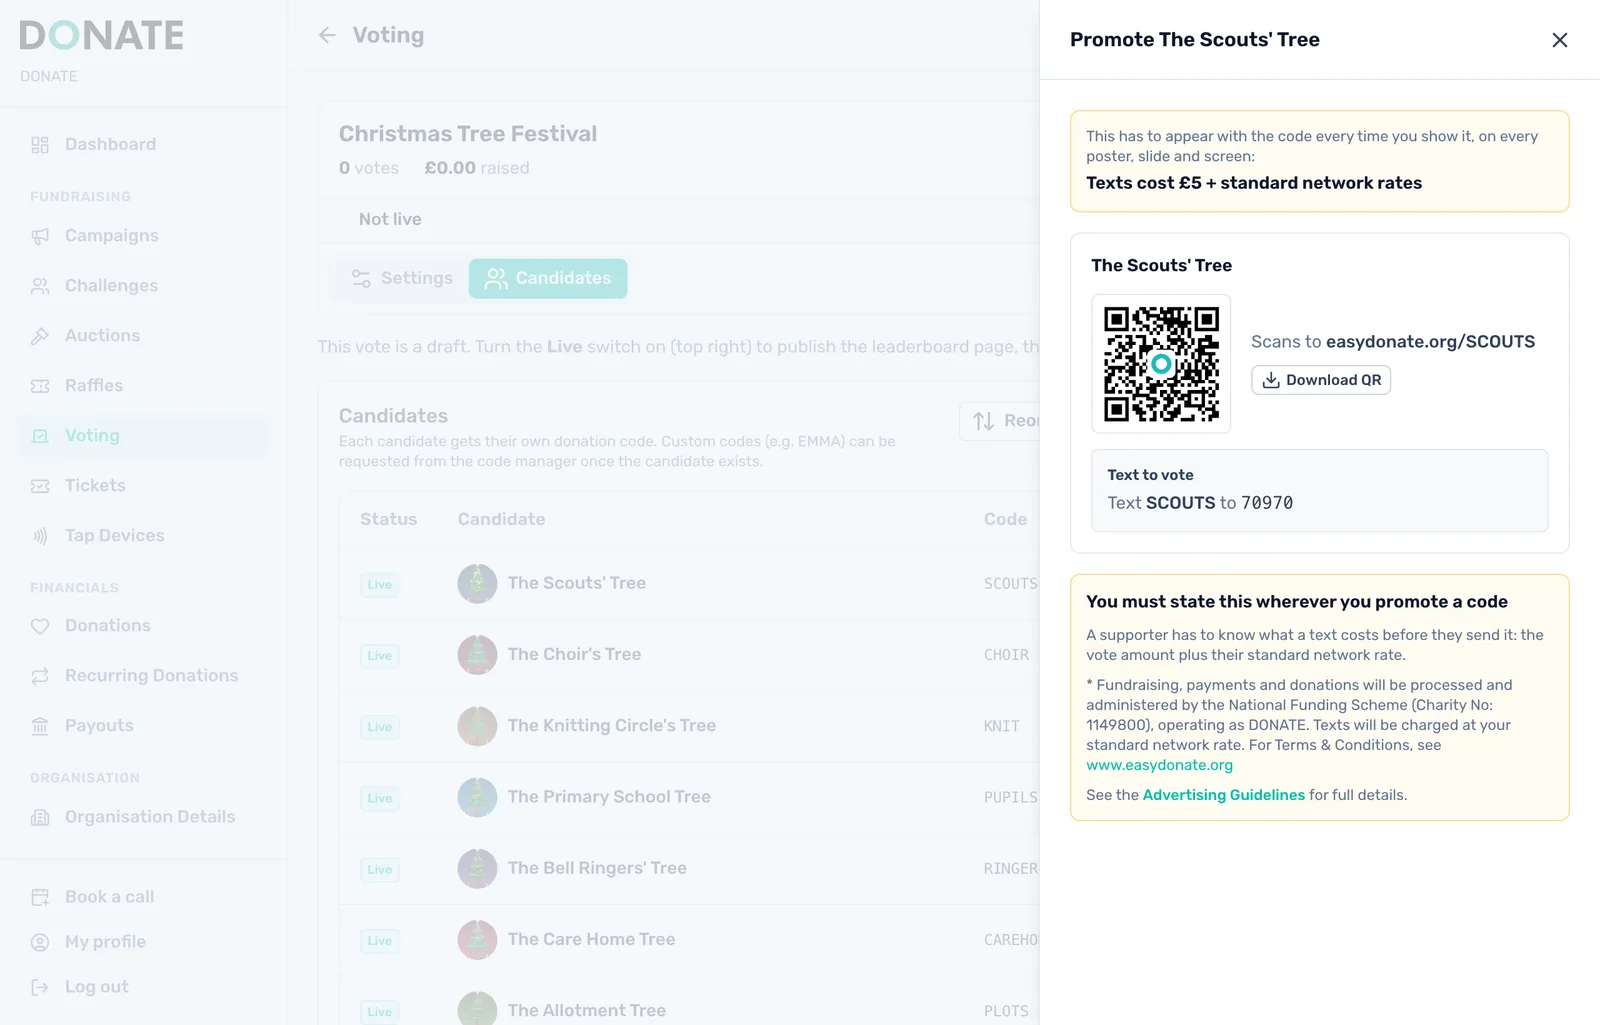Image resolution: width=1600 pixels, height=1025 pixels.
Task: Close the Promote The Scouts' Tree panel
Action: [1559, 40]
